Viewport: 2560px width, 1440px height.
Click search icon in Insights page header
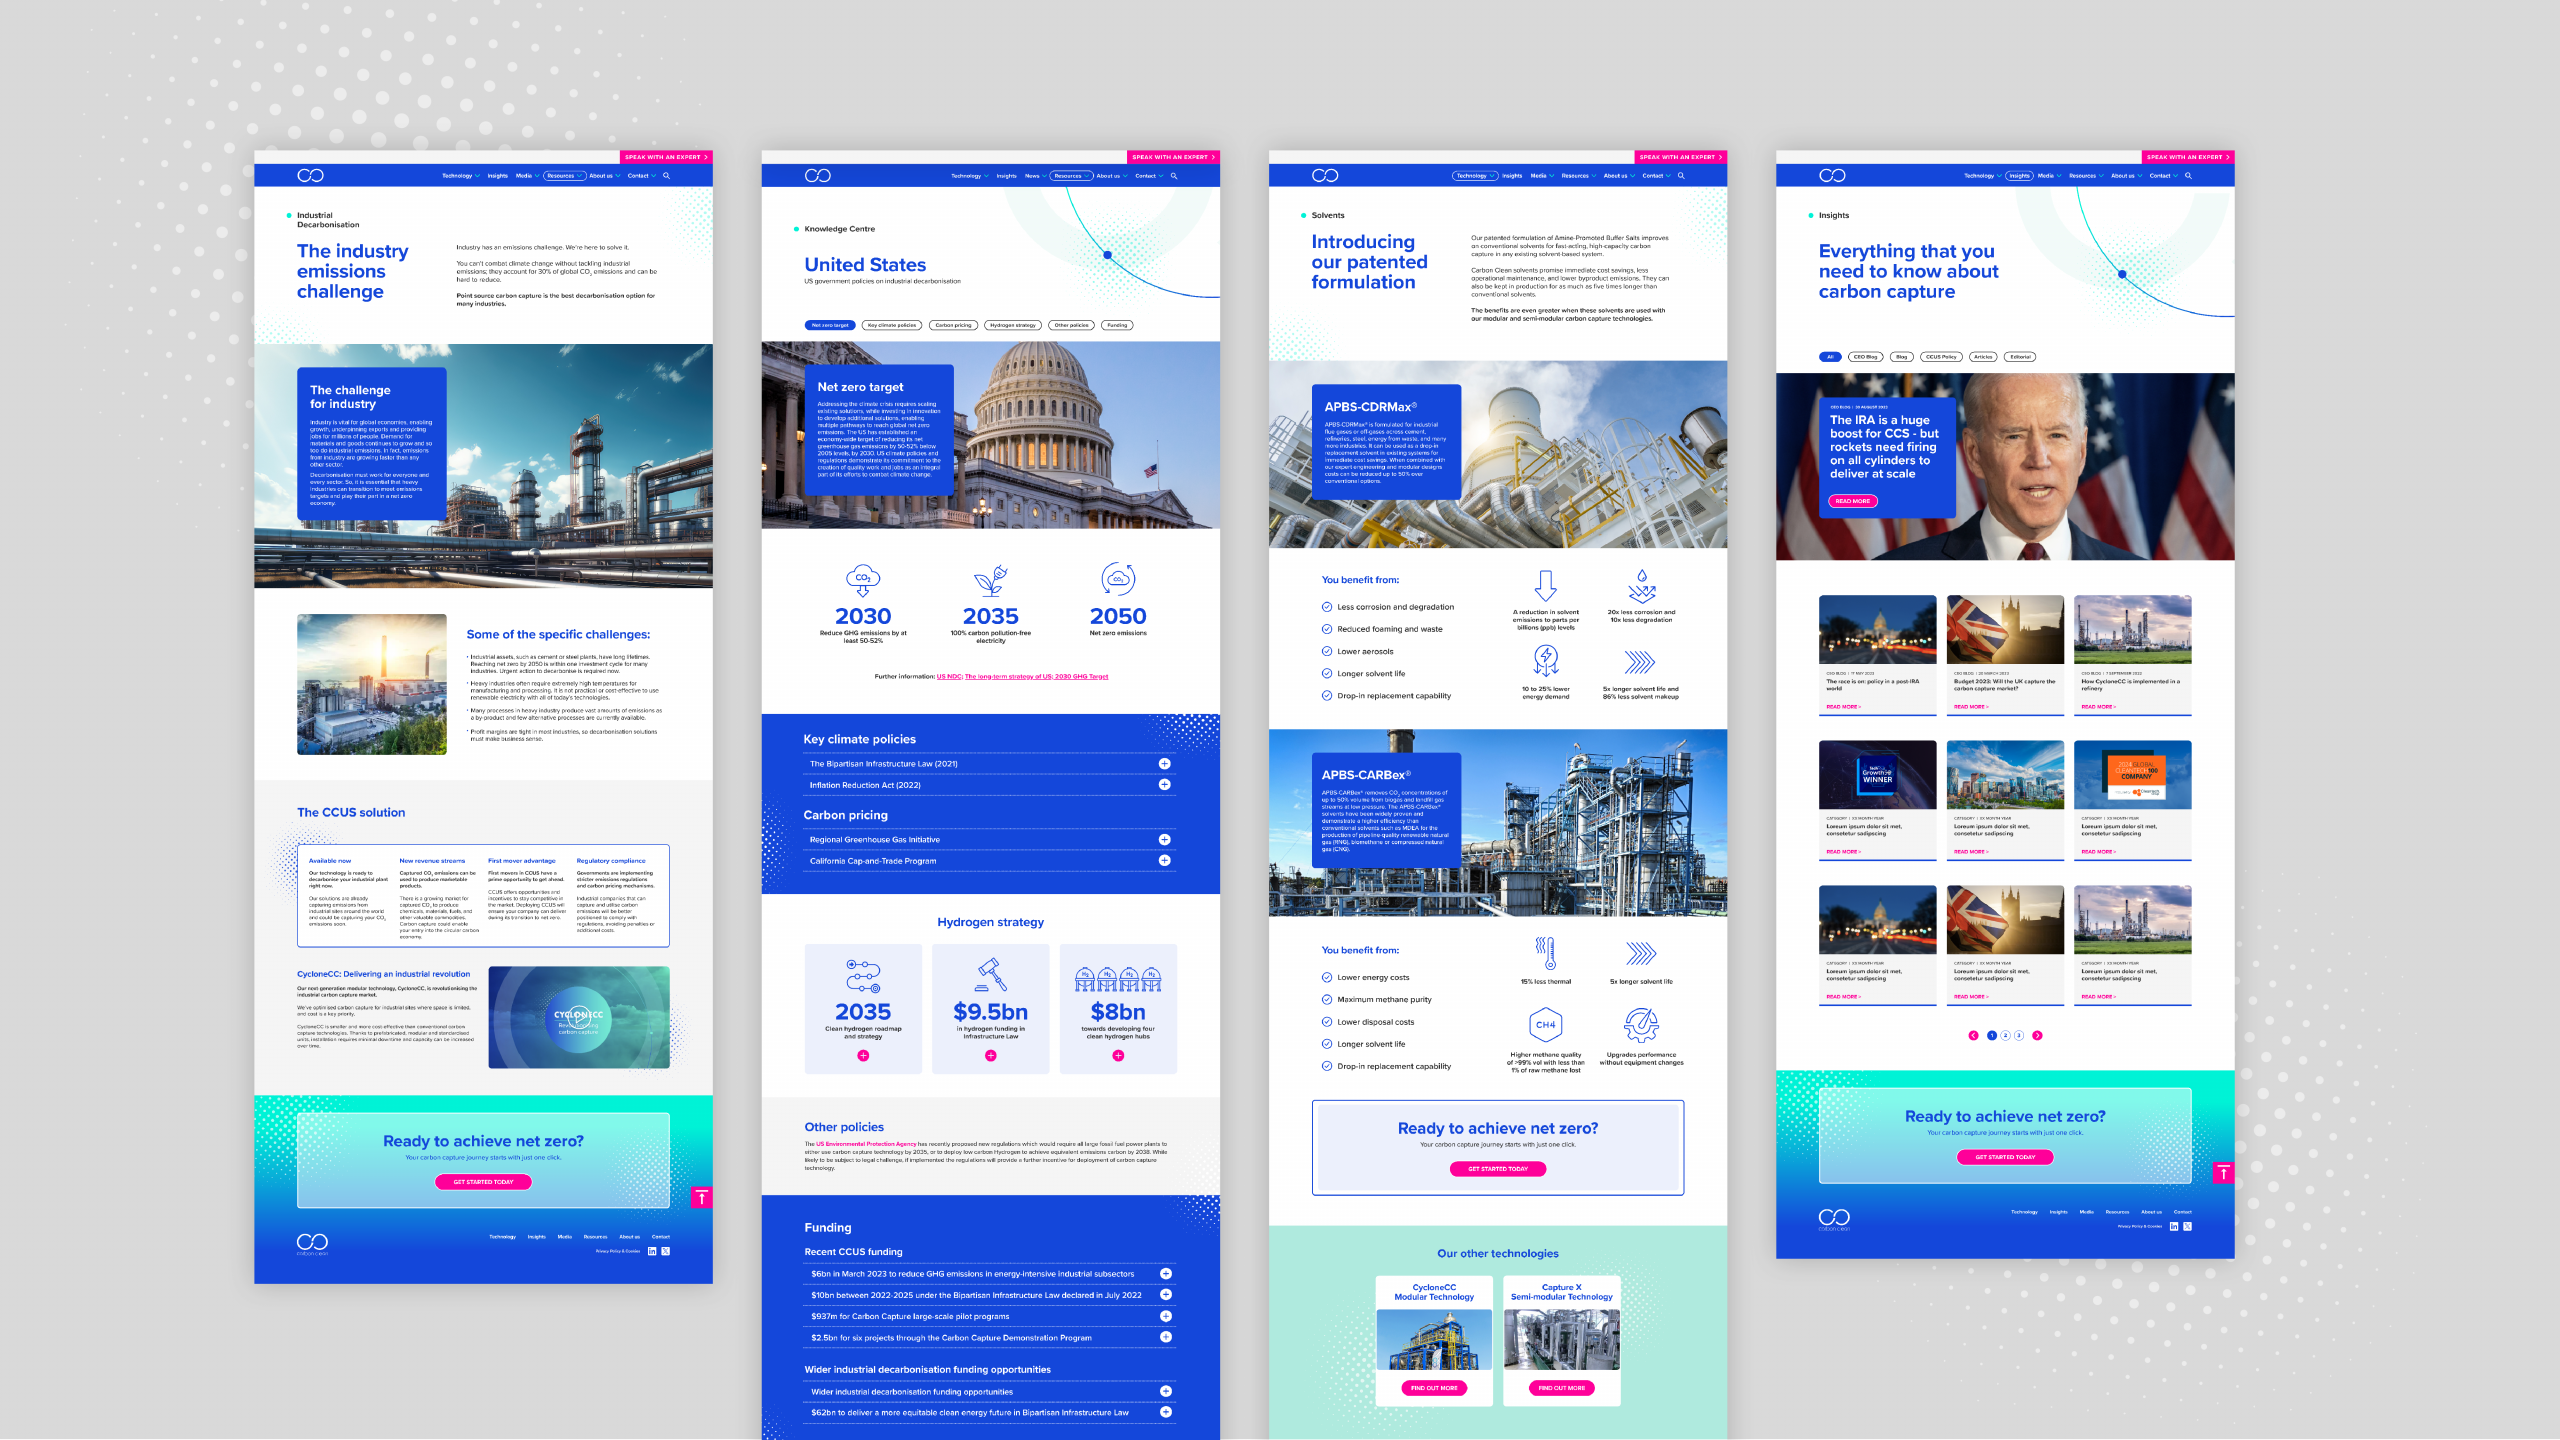2188,176
